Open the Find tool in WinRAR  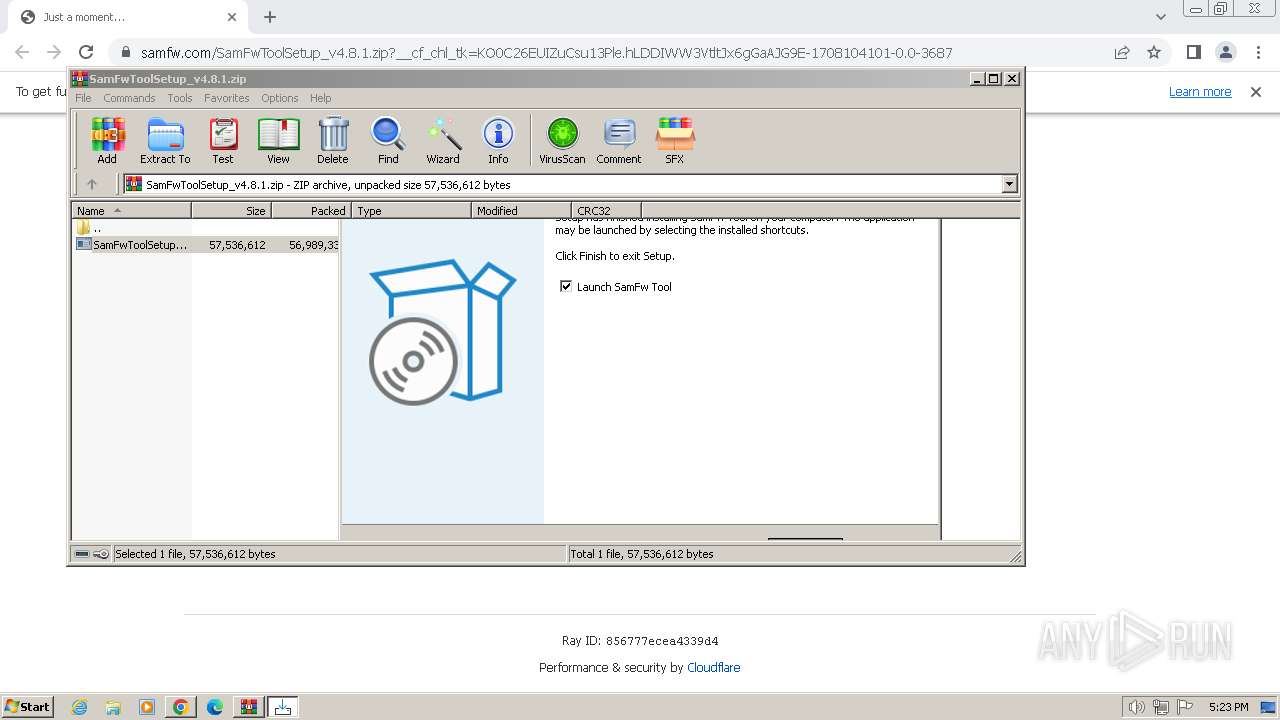coord(388,140)
